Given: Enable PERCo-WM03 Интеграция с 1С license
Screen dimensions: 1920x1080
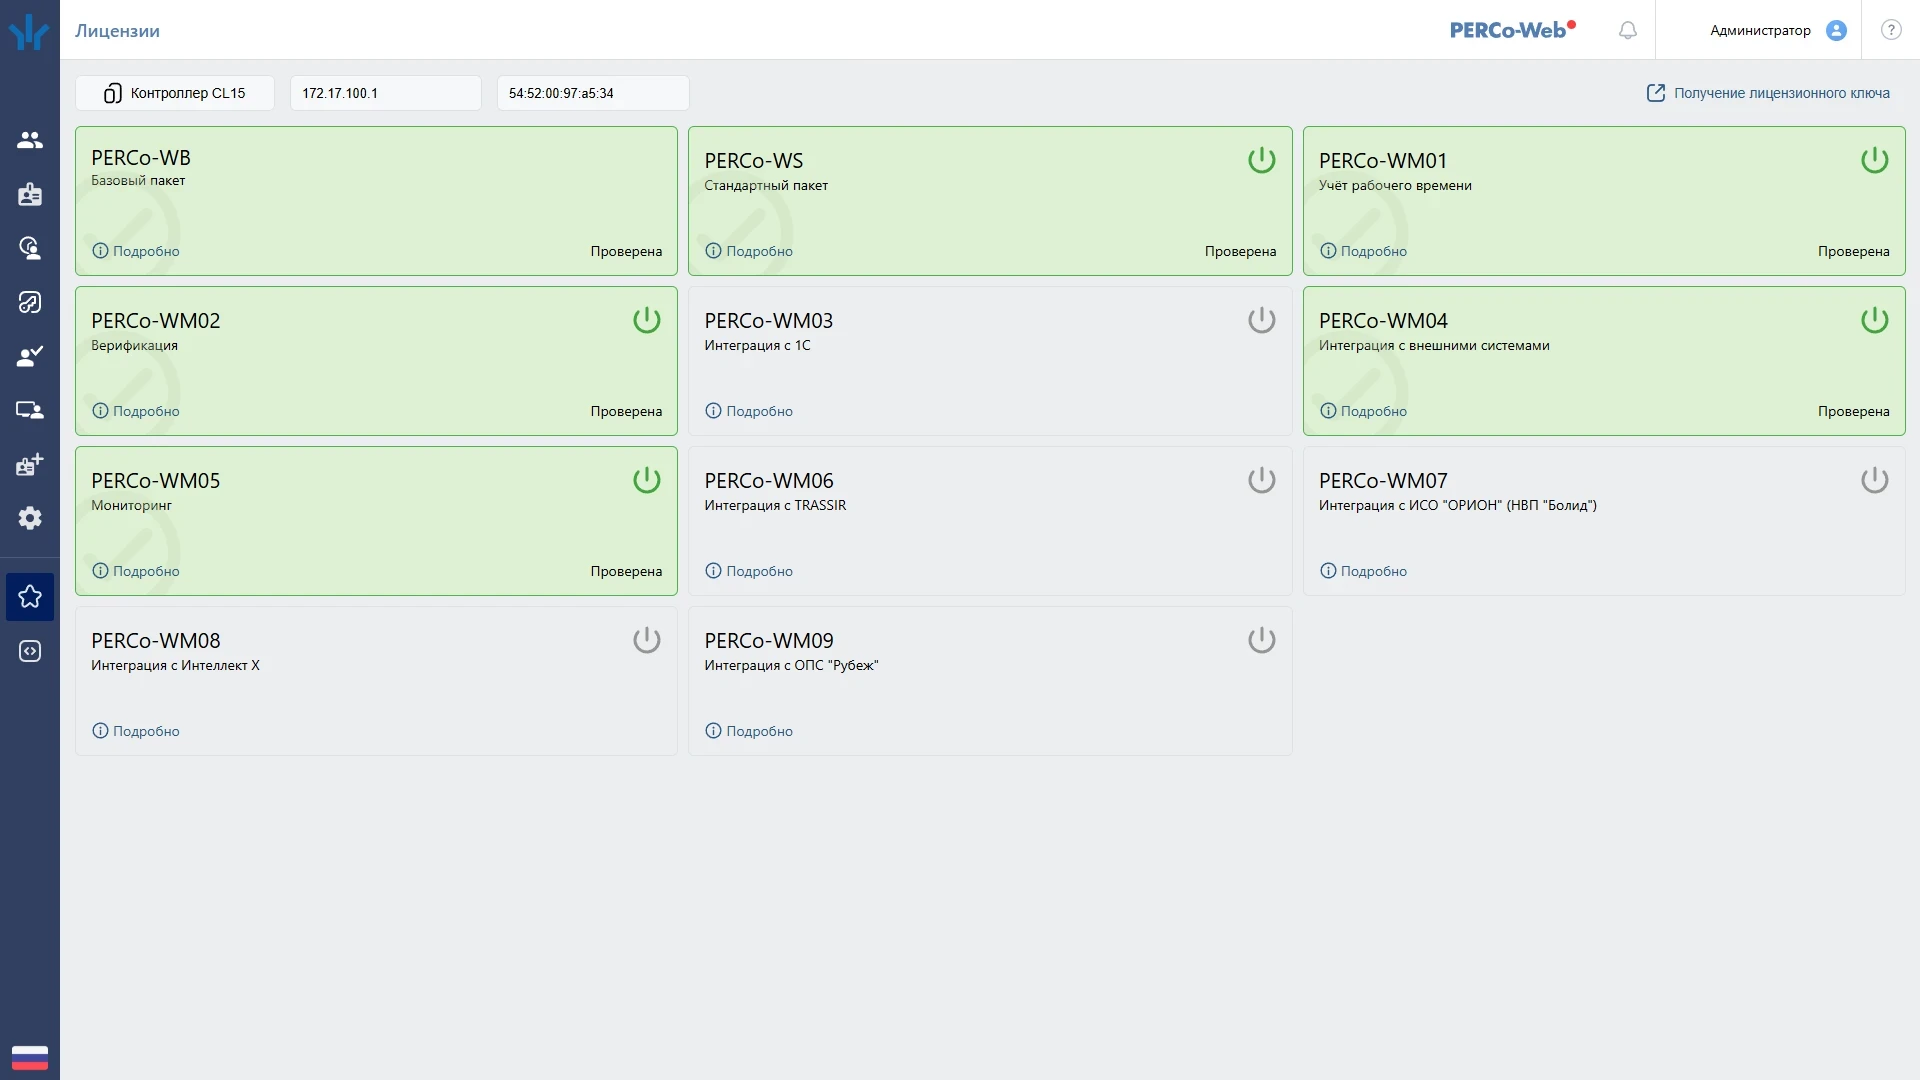Looking at the screenshot, I should pos(1262,320).
